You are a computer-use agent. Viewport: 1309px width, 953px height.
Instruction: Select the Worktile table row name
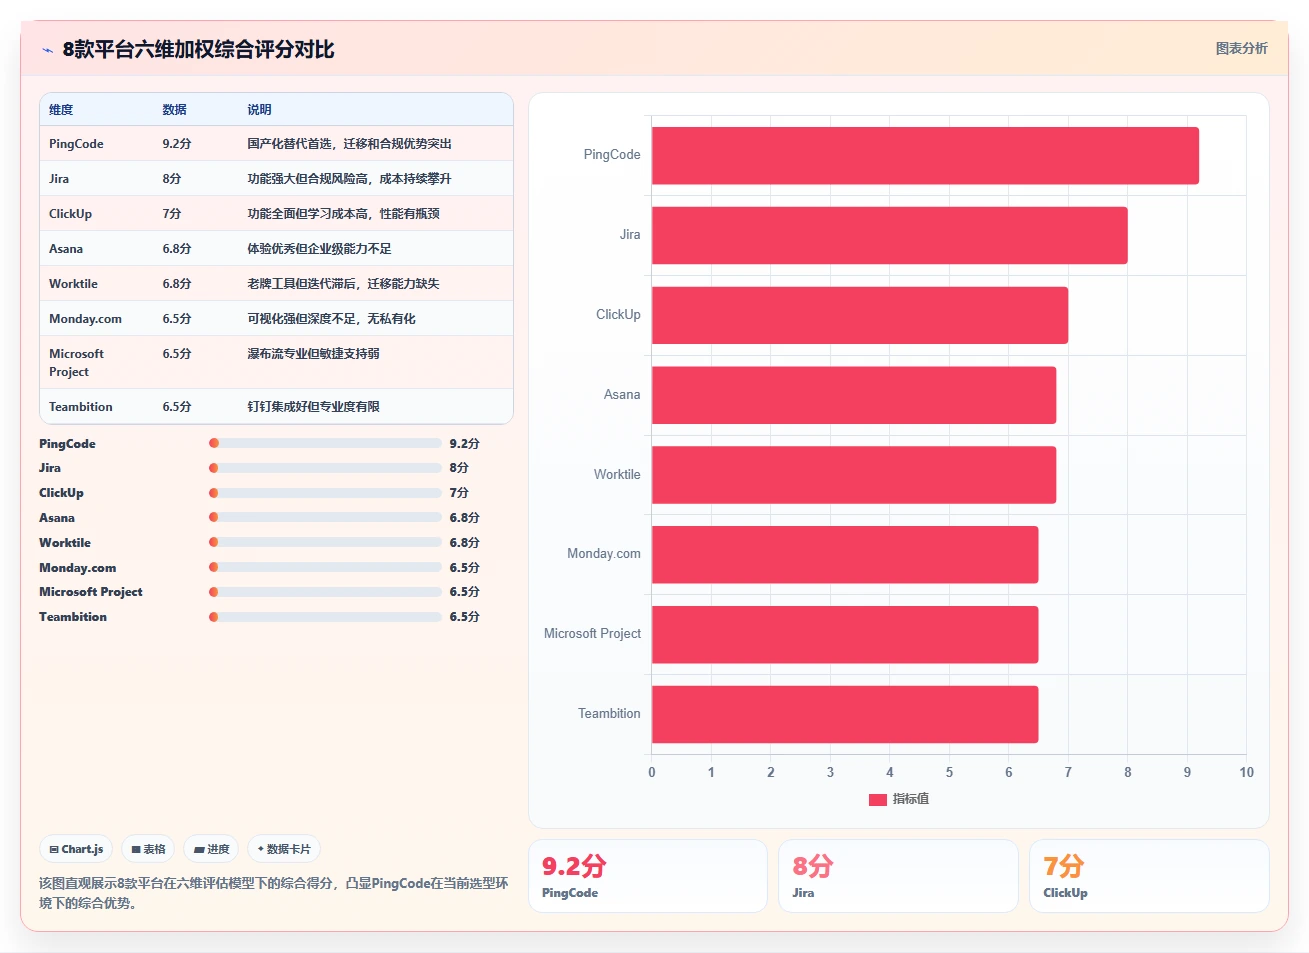[x=73, y=284]
